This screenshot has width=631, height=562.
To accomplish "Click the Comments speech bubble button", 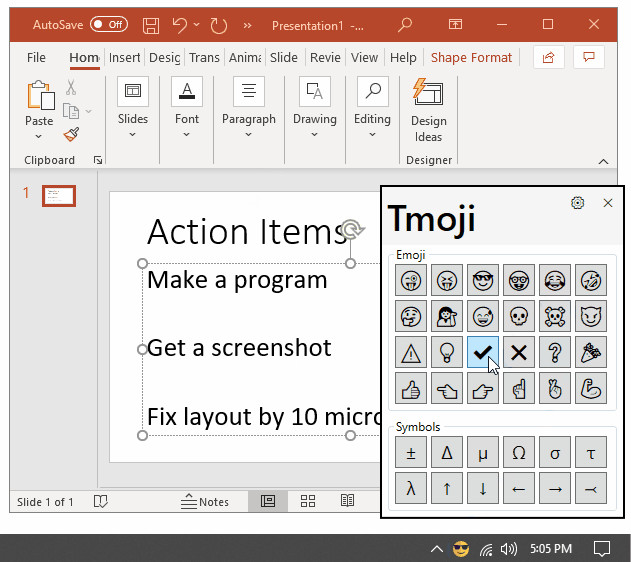I will point(589,57).
